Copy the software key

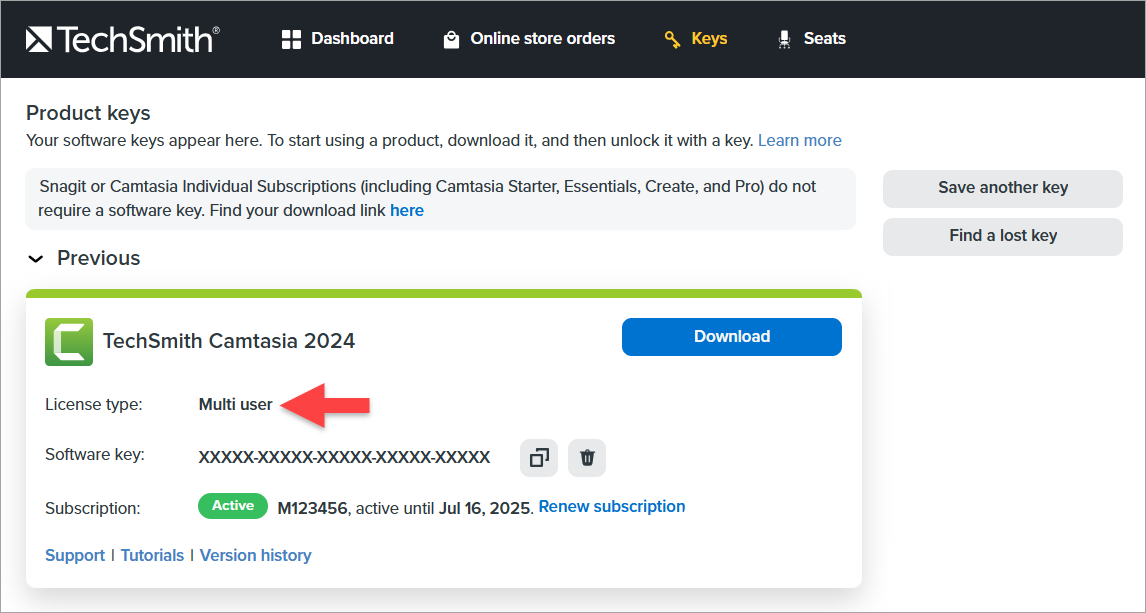[x=539, y=458]
